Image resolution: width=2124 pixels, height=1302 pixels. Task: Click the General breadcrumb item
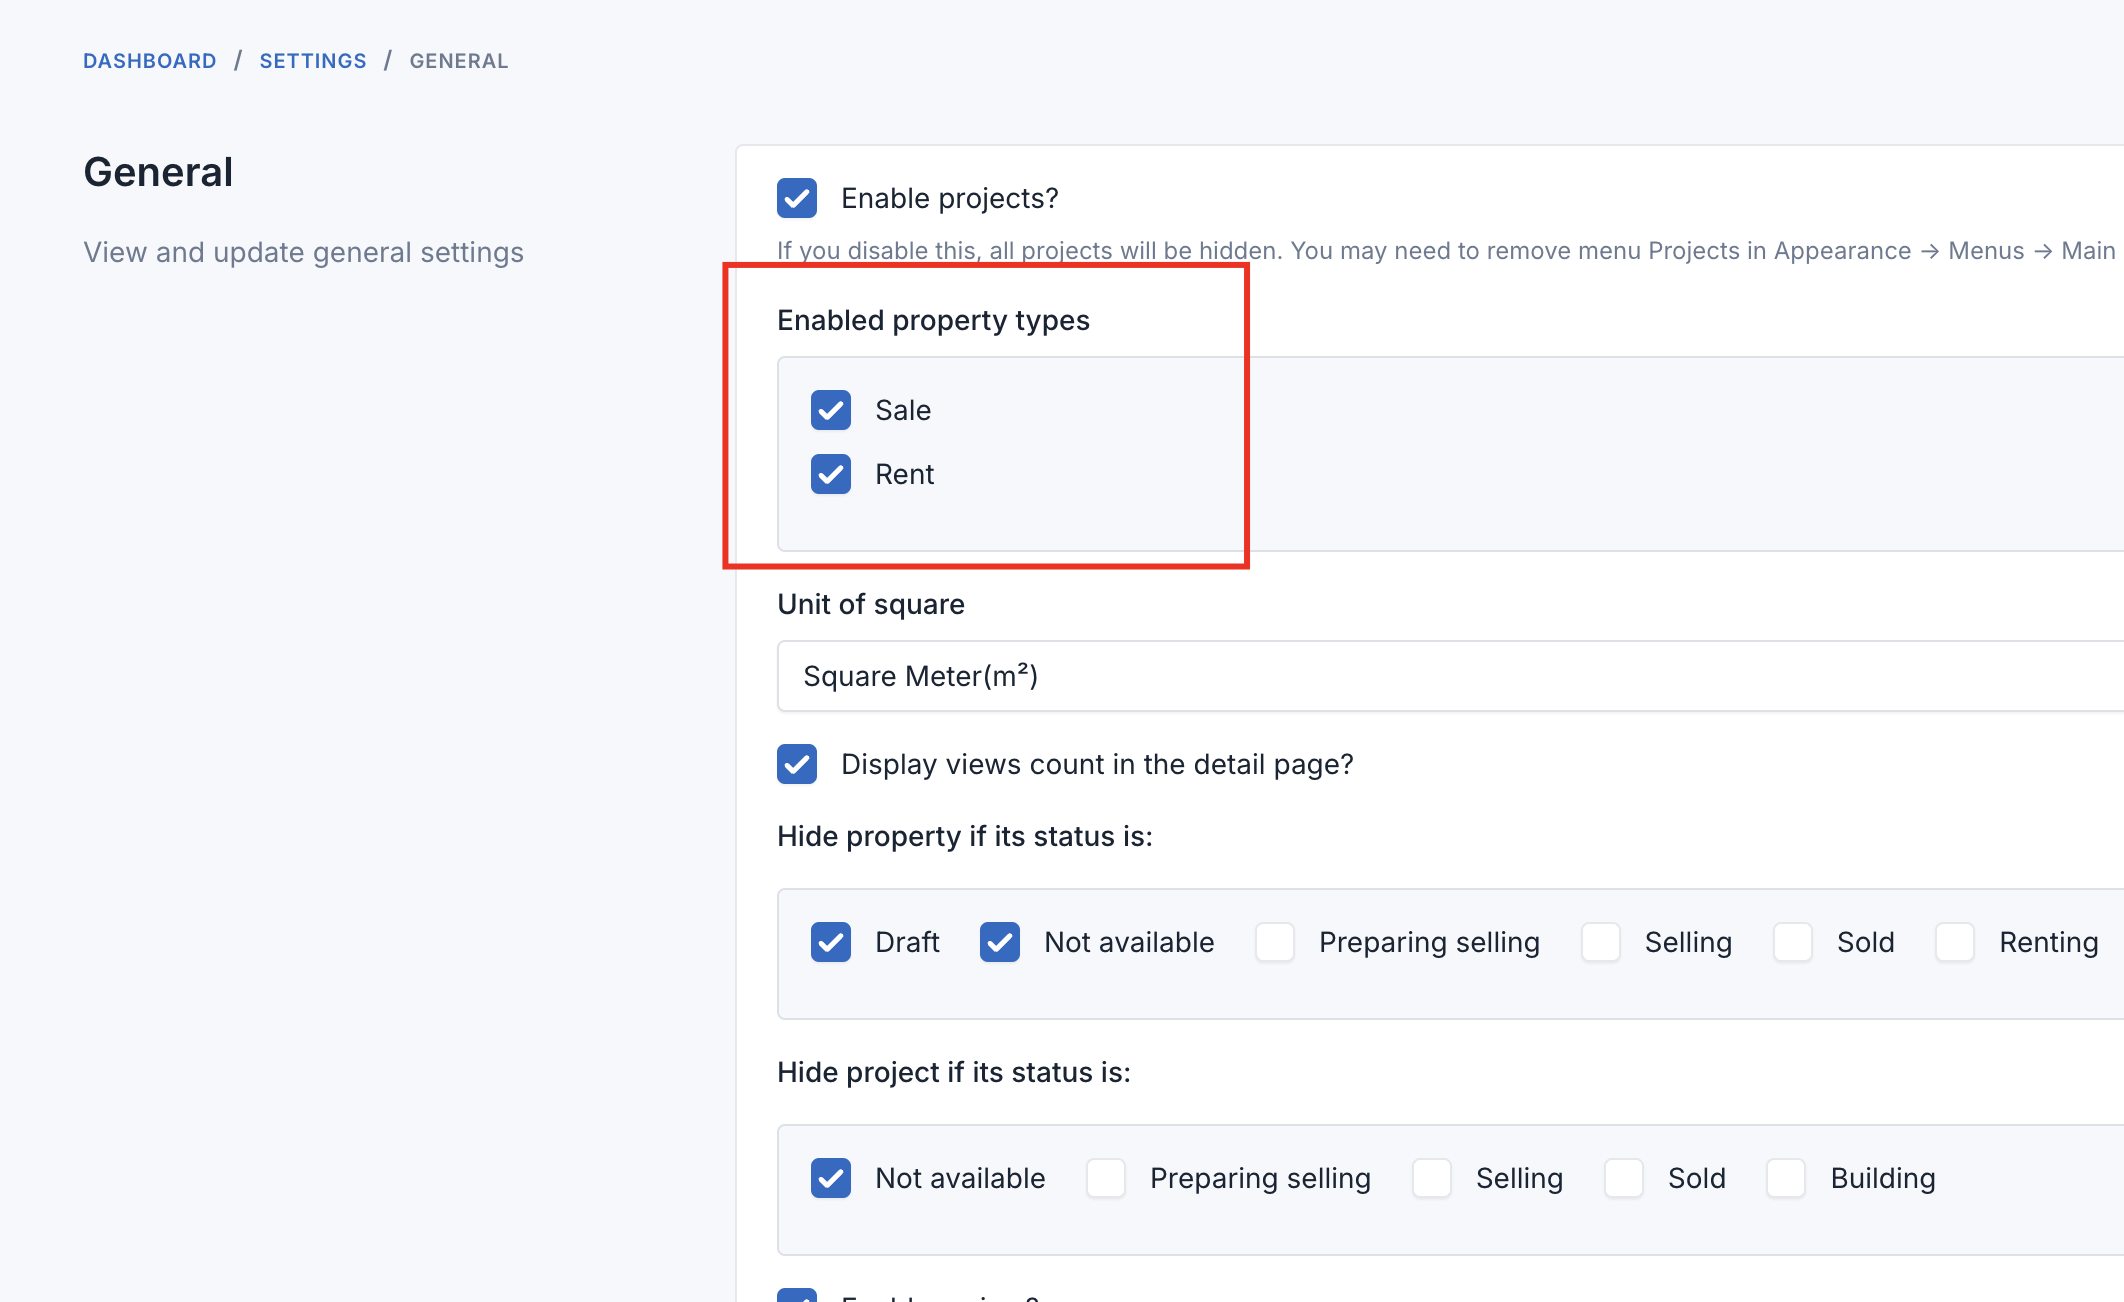tap(459, 61)
